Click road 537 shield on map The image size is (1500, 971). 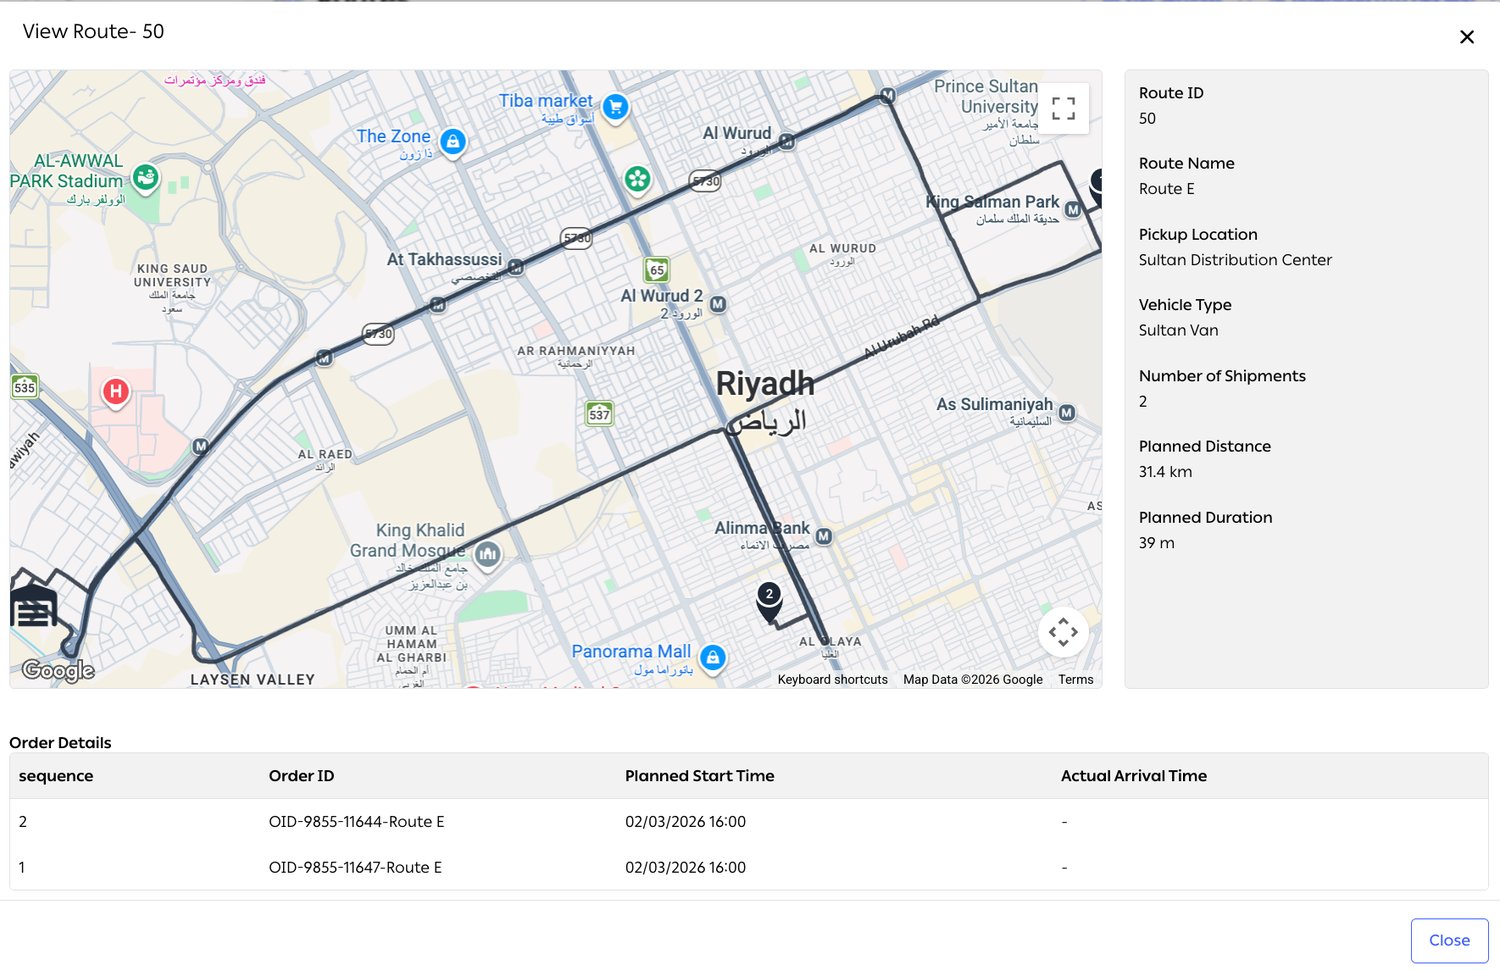(599, 413)
